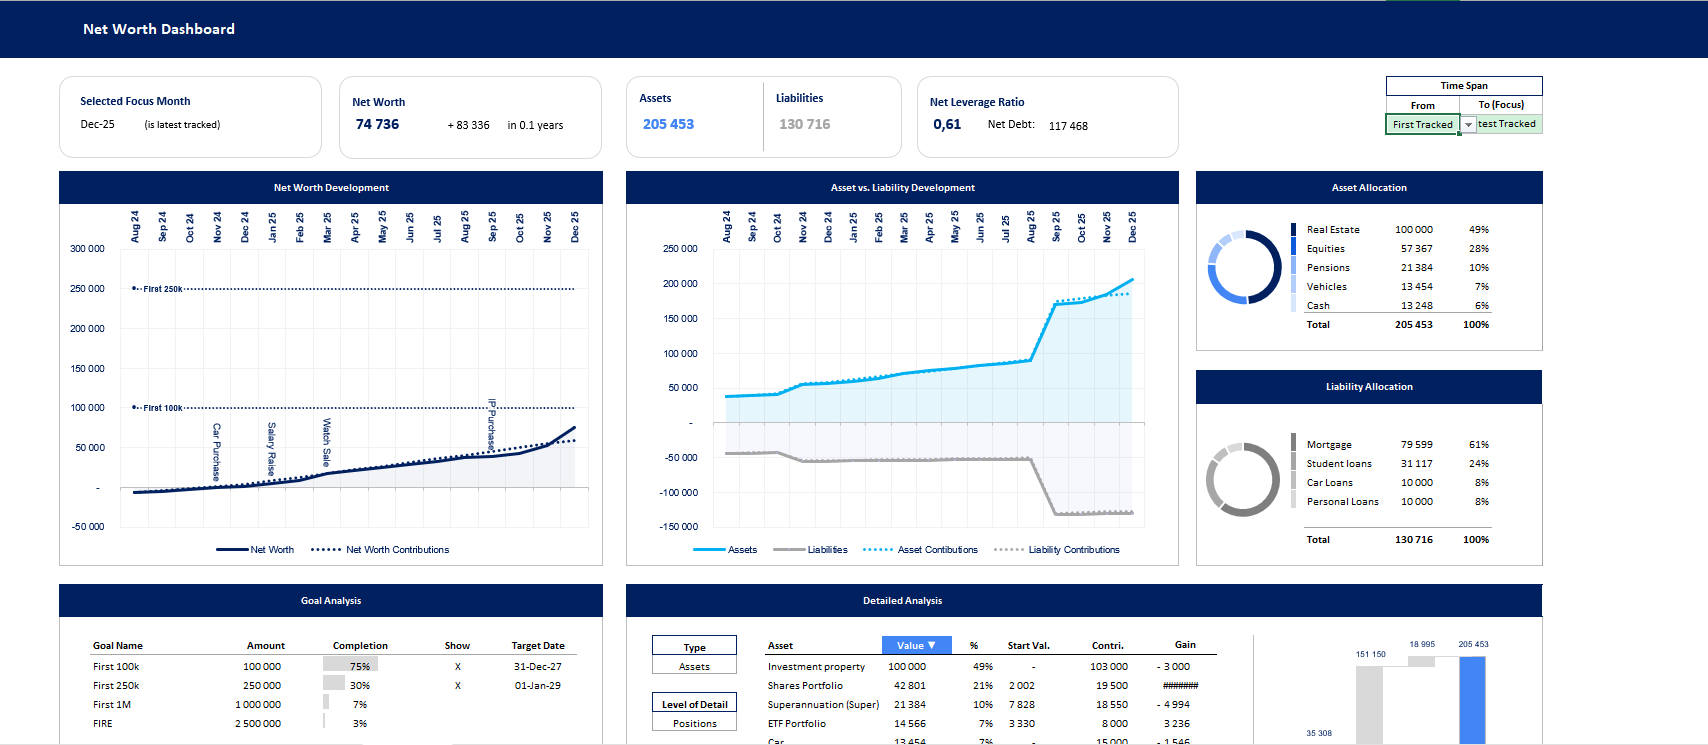Select the 'Latest Tracked' To (Focus) cell

pos(1509,124)
